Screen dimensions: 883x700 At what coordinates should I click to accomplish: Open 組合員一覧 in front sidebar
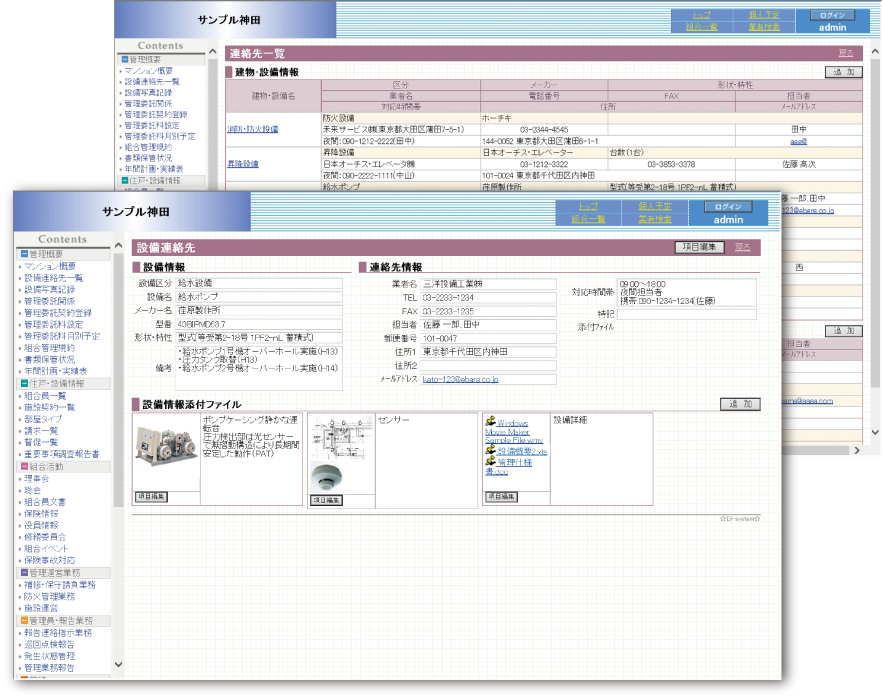click(x=45, y=396)
